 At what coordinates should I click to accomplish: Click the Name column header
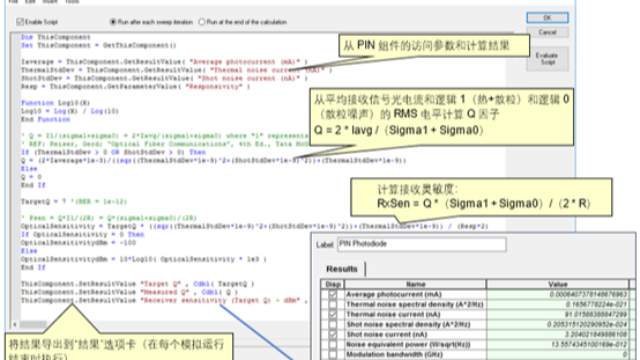coord(416,284)
